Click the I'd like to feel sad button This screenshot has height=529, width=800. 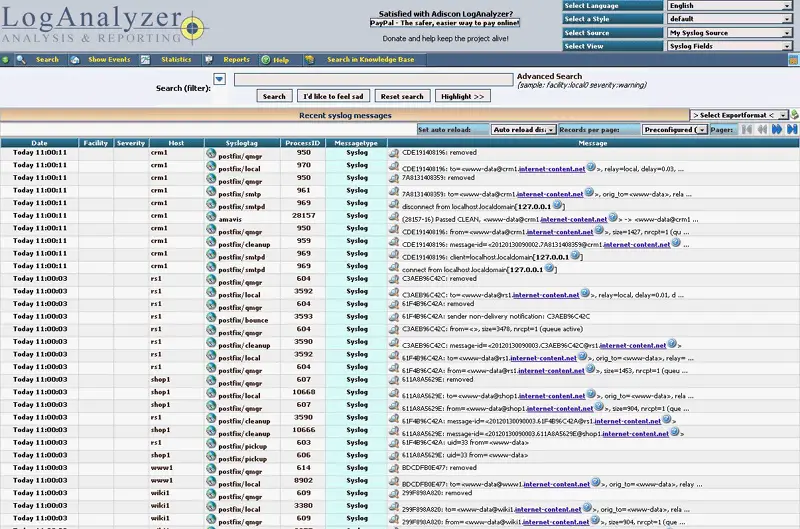tap(333, 96)
